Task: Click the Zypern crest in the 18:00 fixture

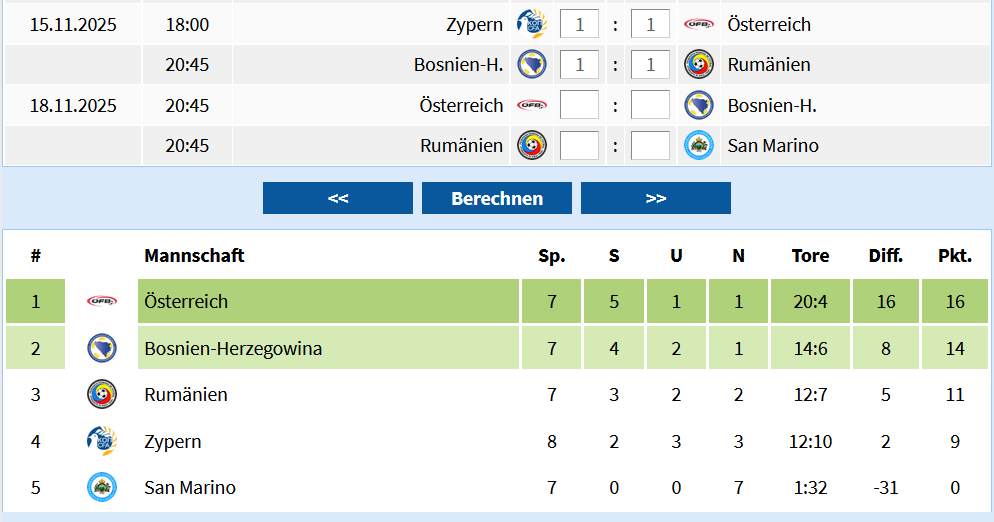Action: click(x=530, y=23)
